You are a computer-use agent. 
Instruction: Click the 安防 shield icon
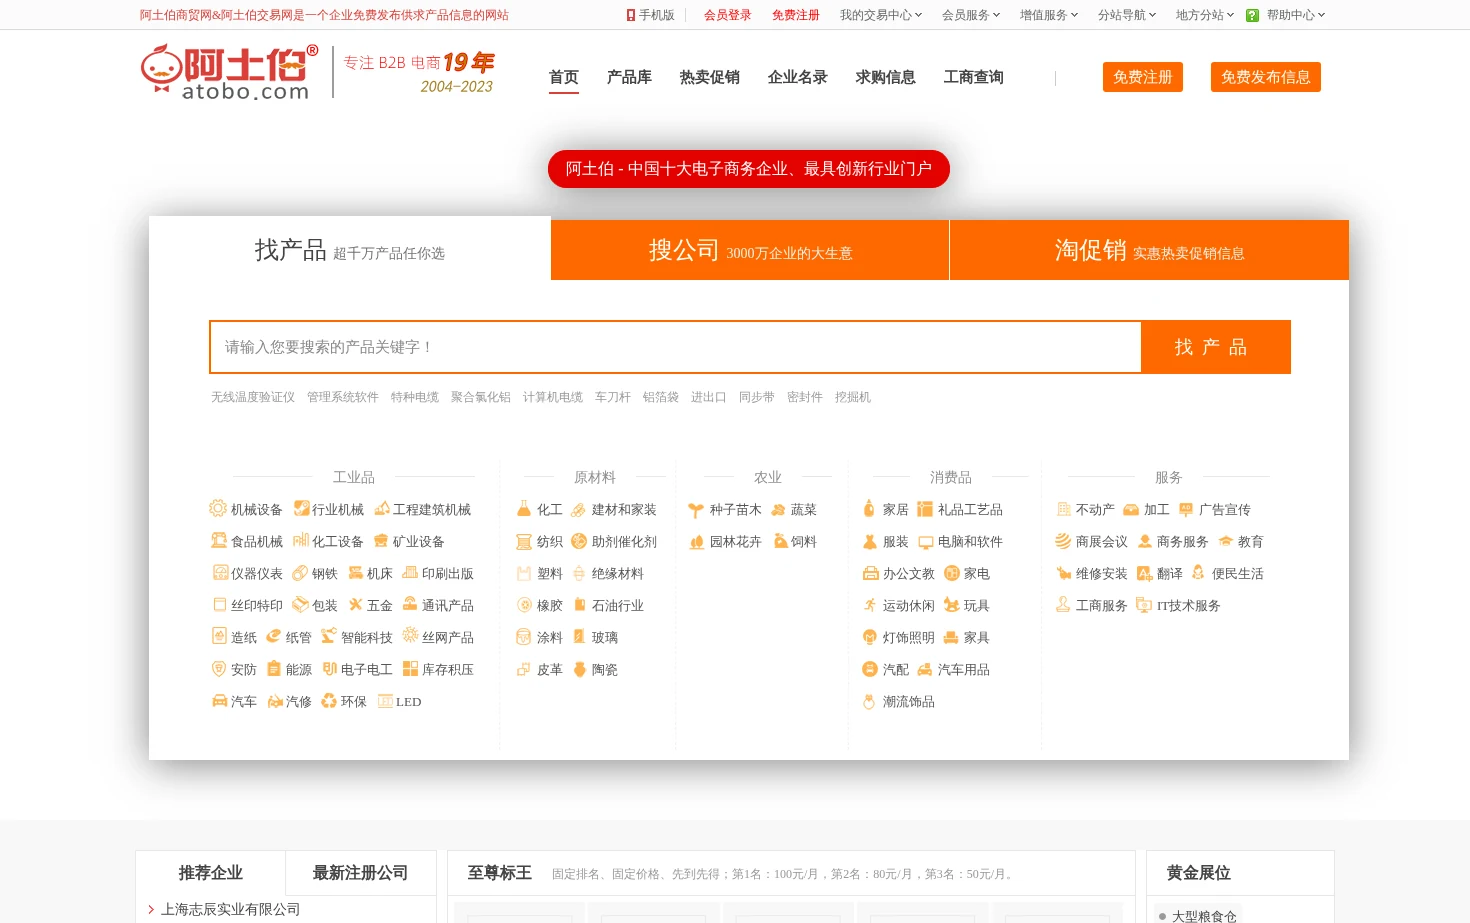pyautogui.click(x=219, y=668)
